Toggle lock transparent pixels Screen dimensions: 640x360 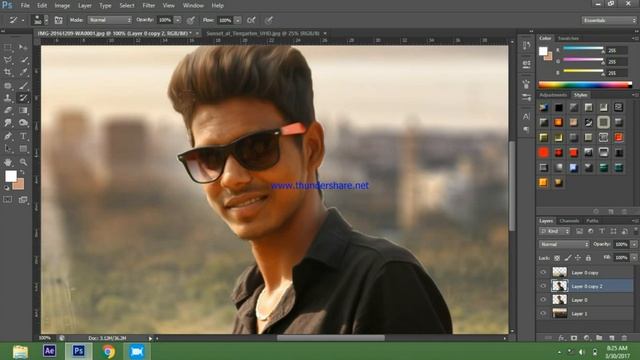point(557,258)
